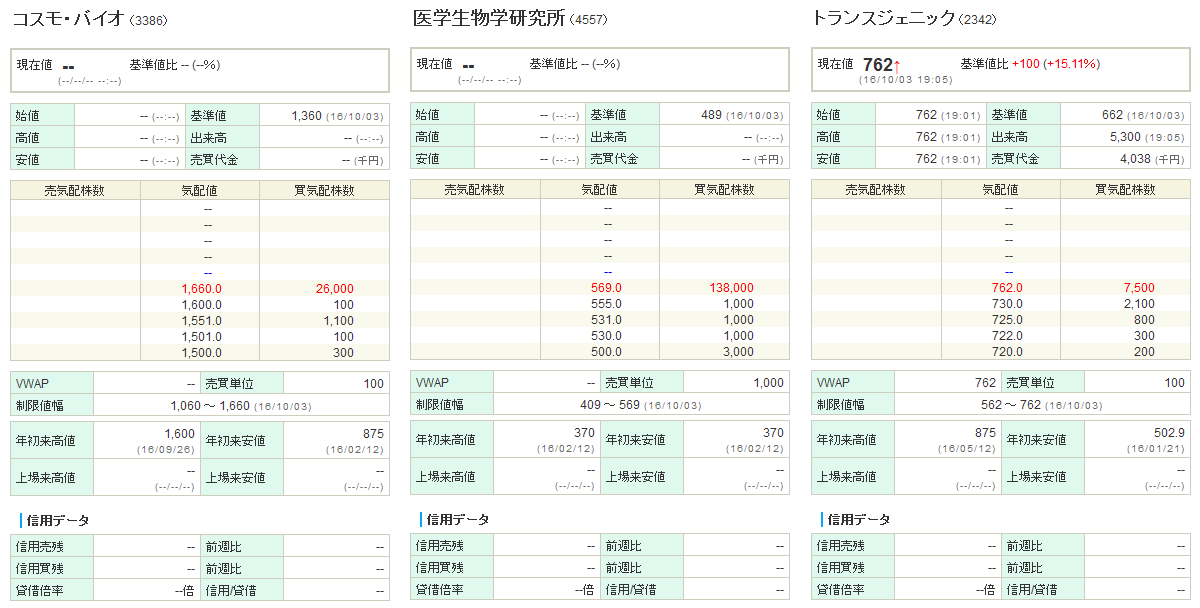Click トランスジェニック trading value 4,038
This screenshot has width=1200, height=608.
1136,159
